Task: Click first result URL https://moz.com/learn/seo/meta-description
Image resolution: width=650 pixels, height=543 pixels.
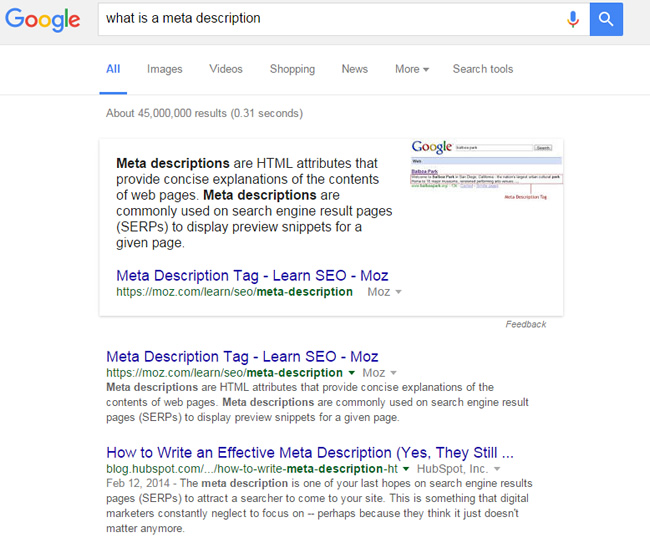Action: pyautogui.click(x=224, y=373)
